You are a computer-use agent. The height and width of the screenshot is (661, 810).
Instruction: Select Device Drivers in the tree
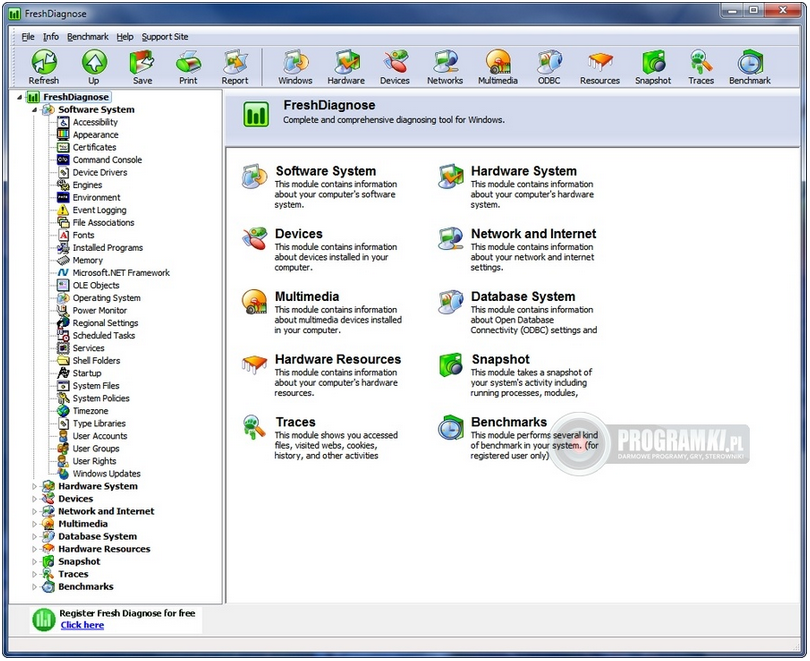pos(100,172)
